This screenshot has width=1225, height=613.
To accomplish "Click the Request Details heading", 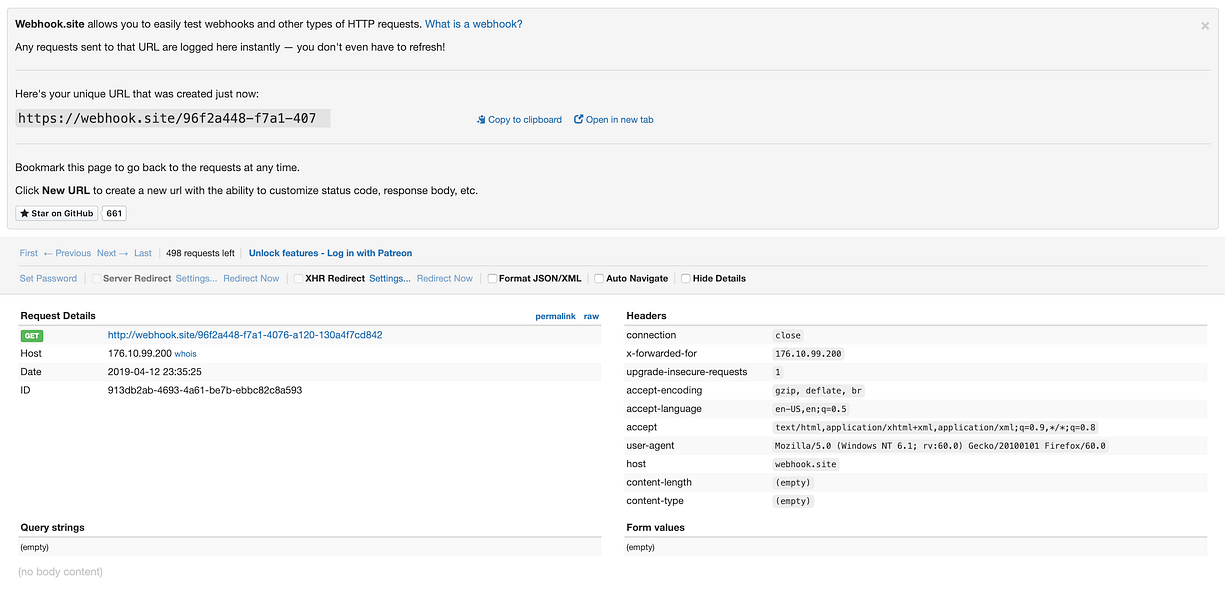I will (x=58, y=316).
